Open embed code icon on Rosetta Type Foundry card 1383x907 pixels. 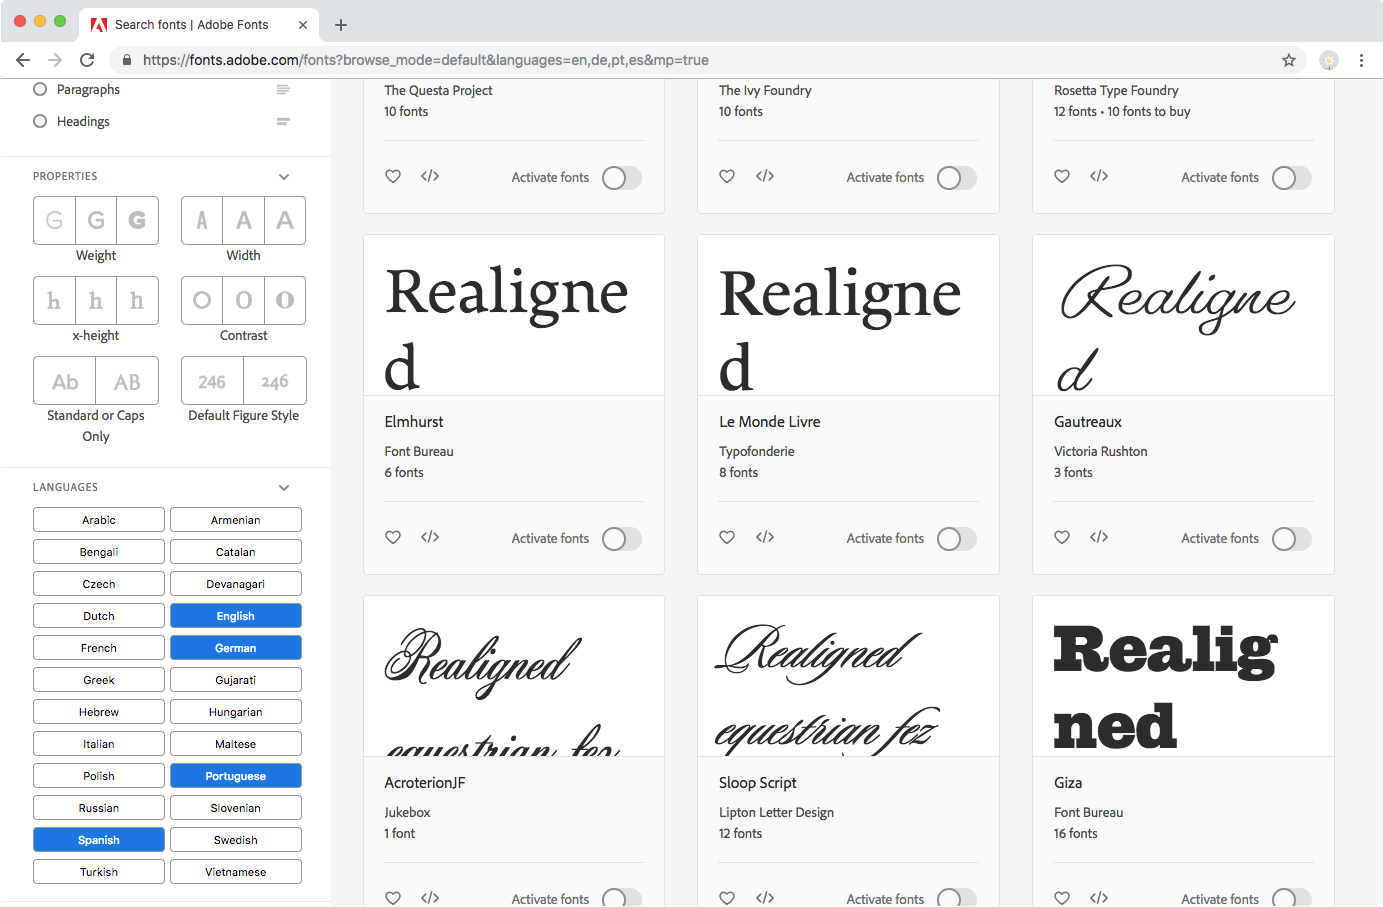click(x=1099, y=176)
